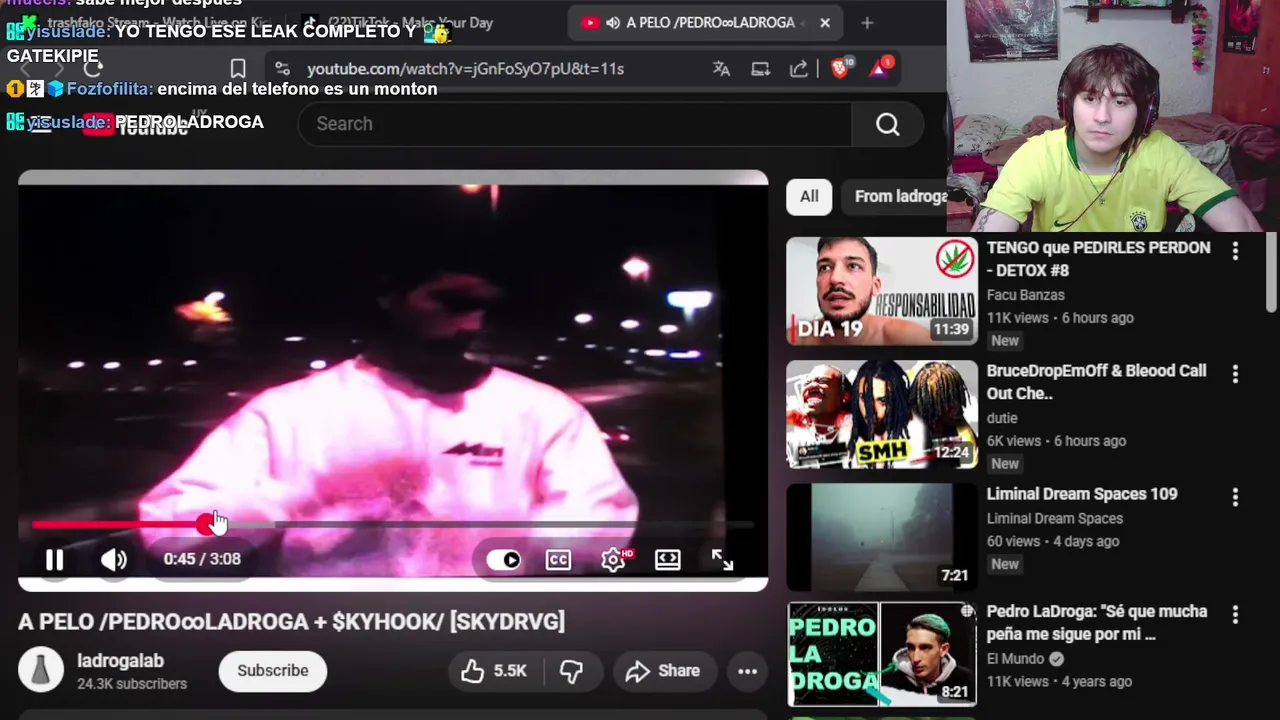
Task: Open the Brave Shields icon
Action: (x=840, y=68)
